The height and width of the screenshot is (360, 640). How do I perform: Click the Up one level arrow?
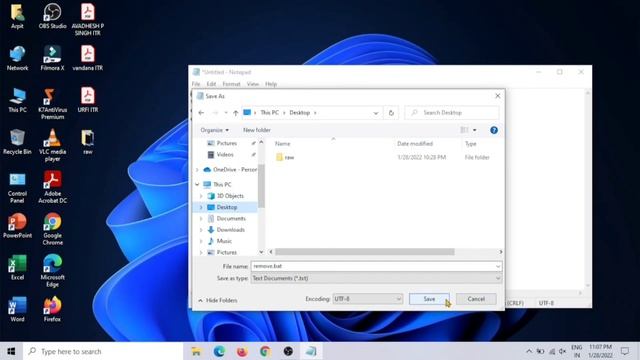pyautogui.click(x=236, y=113)
